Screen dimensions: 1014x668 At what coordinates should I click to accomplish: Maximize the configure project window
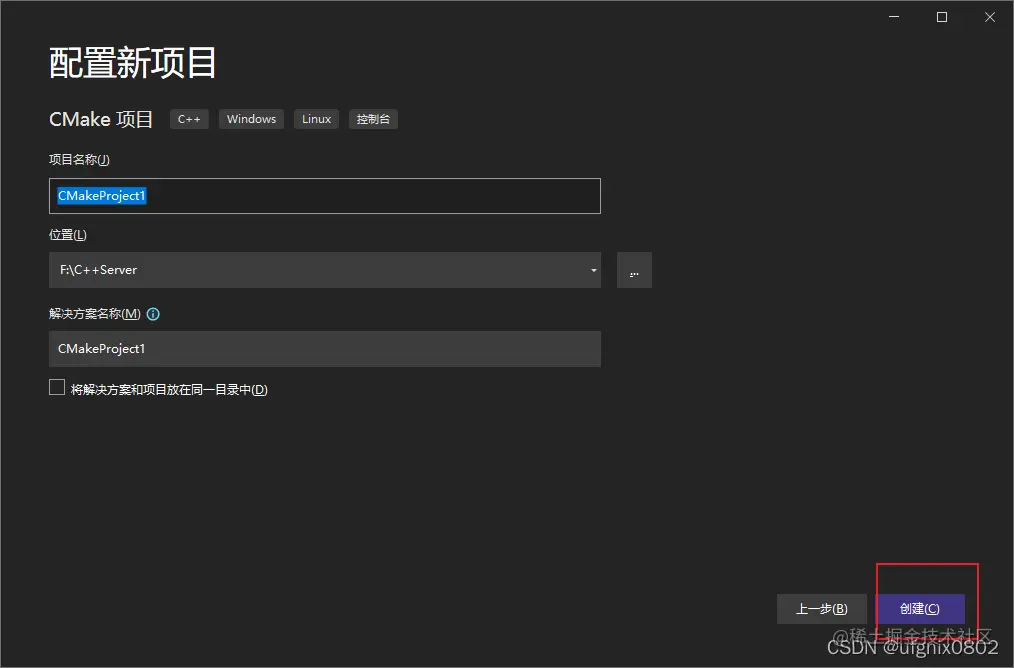[941, 17]
